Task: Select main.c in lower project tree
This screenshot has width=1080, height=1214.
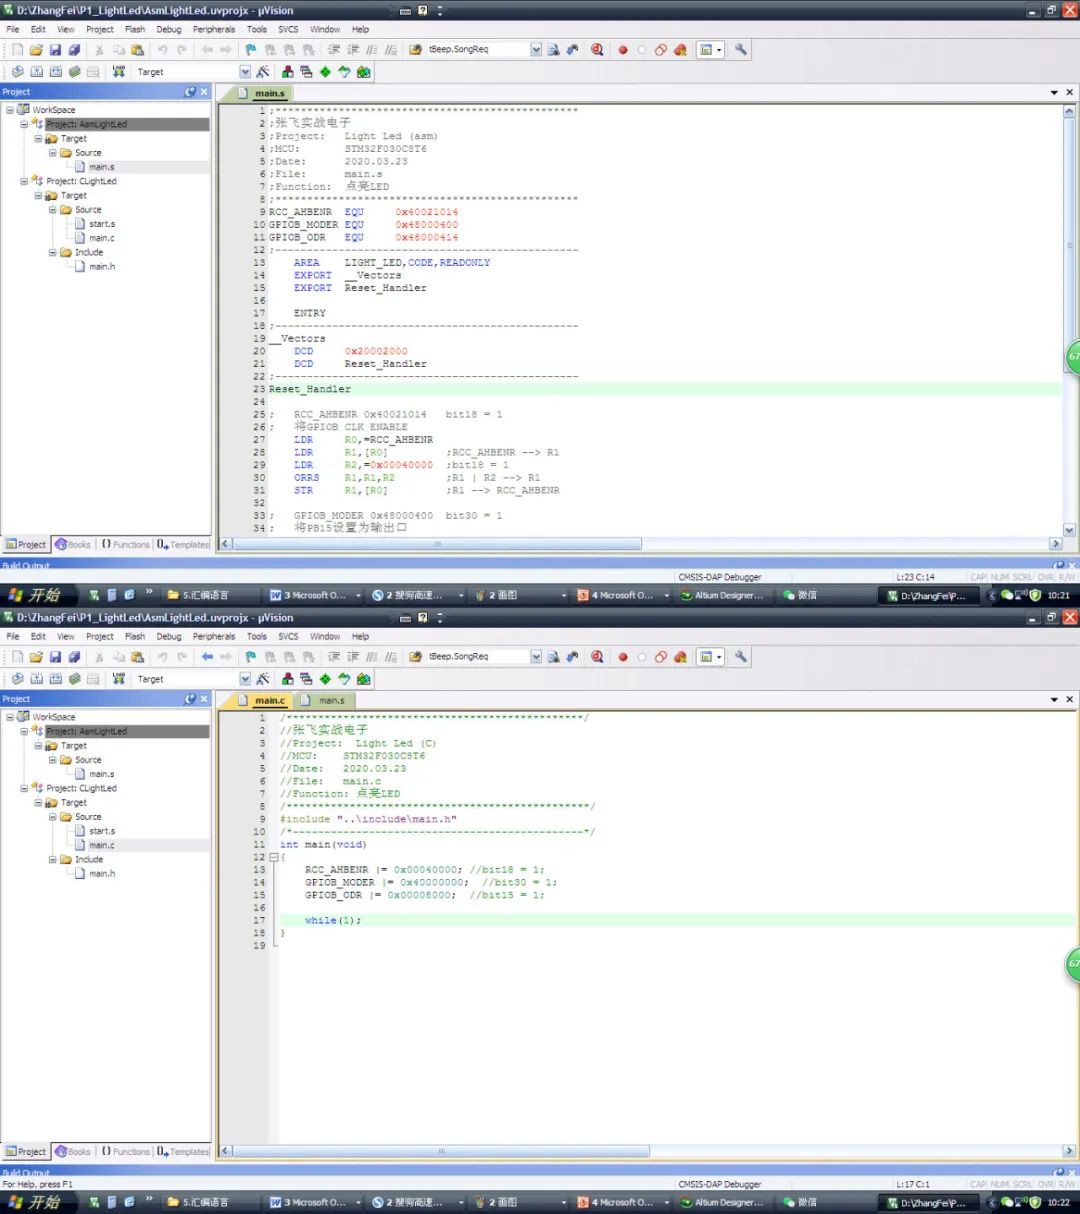Action: [102, 845]
